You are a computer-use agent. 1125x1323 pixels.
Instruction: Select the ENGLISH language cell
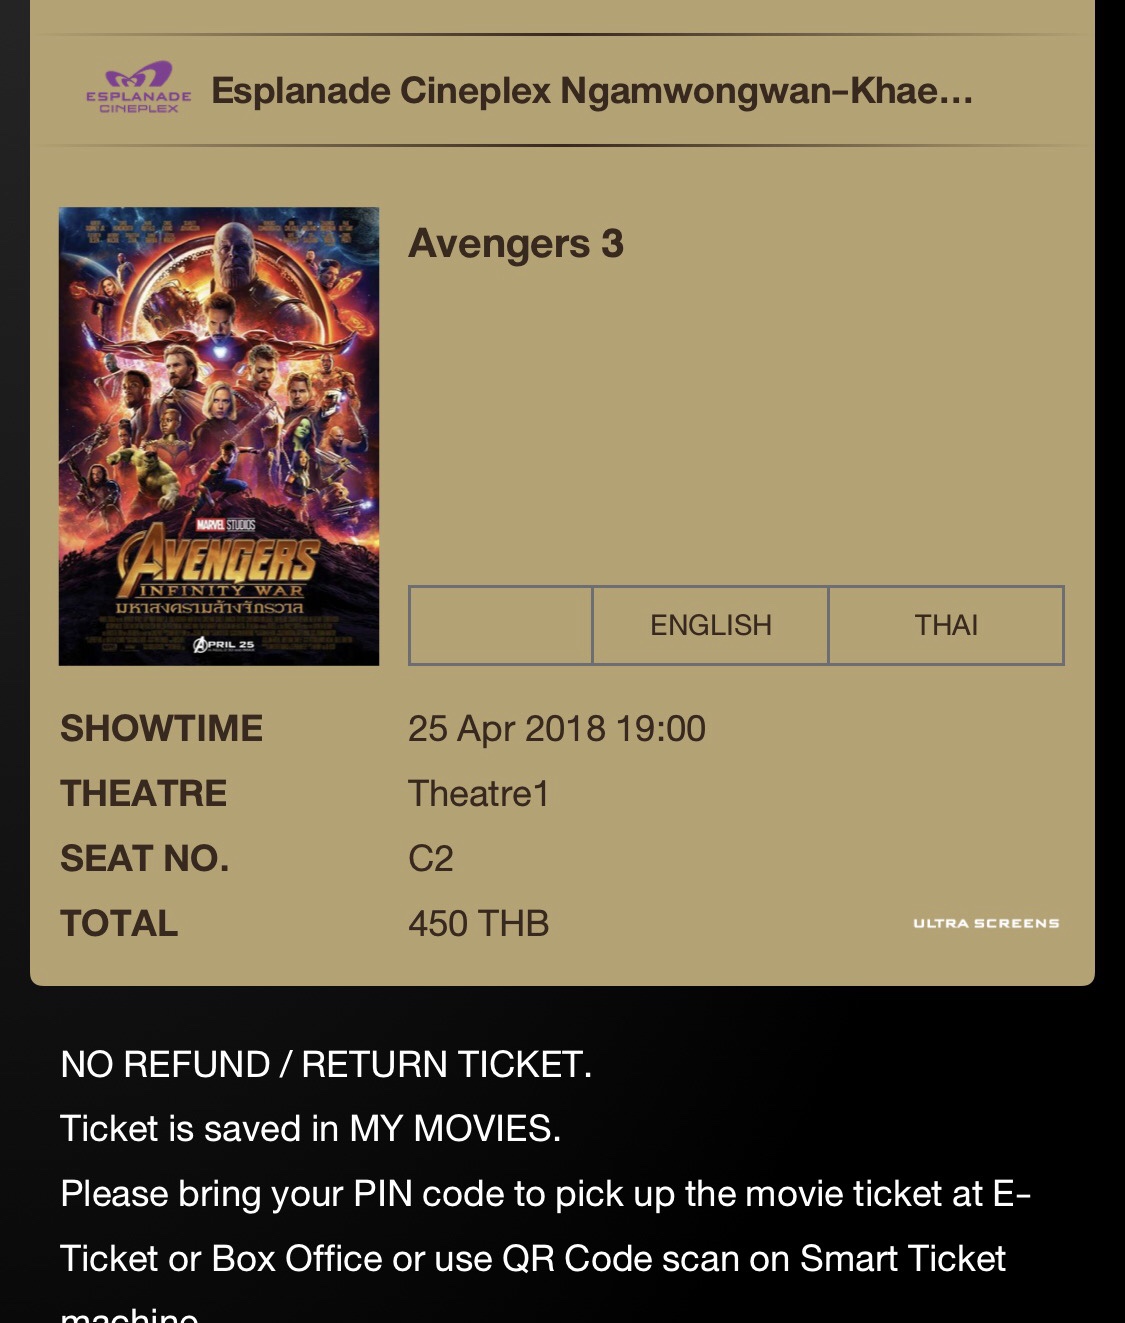point(711,625)
